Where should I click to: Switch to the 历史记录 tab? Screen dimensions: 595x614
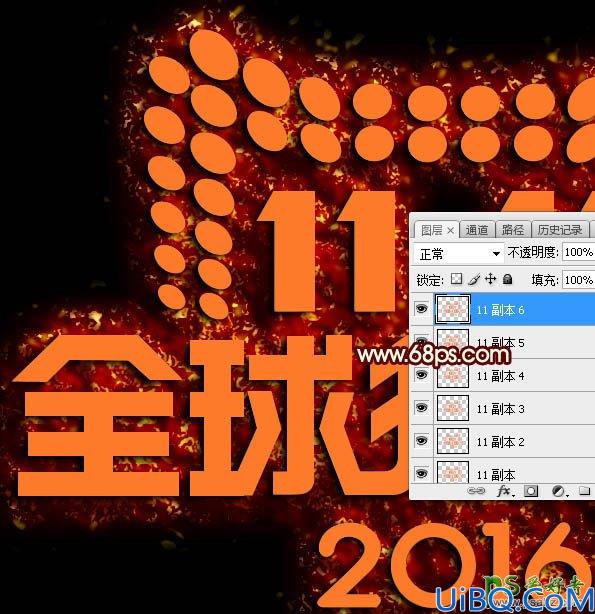pyautogui.click(x=559, y=230)
